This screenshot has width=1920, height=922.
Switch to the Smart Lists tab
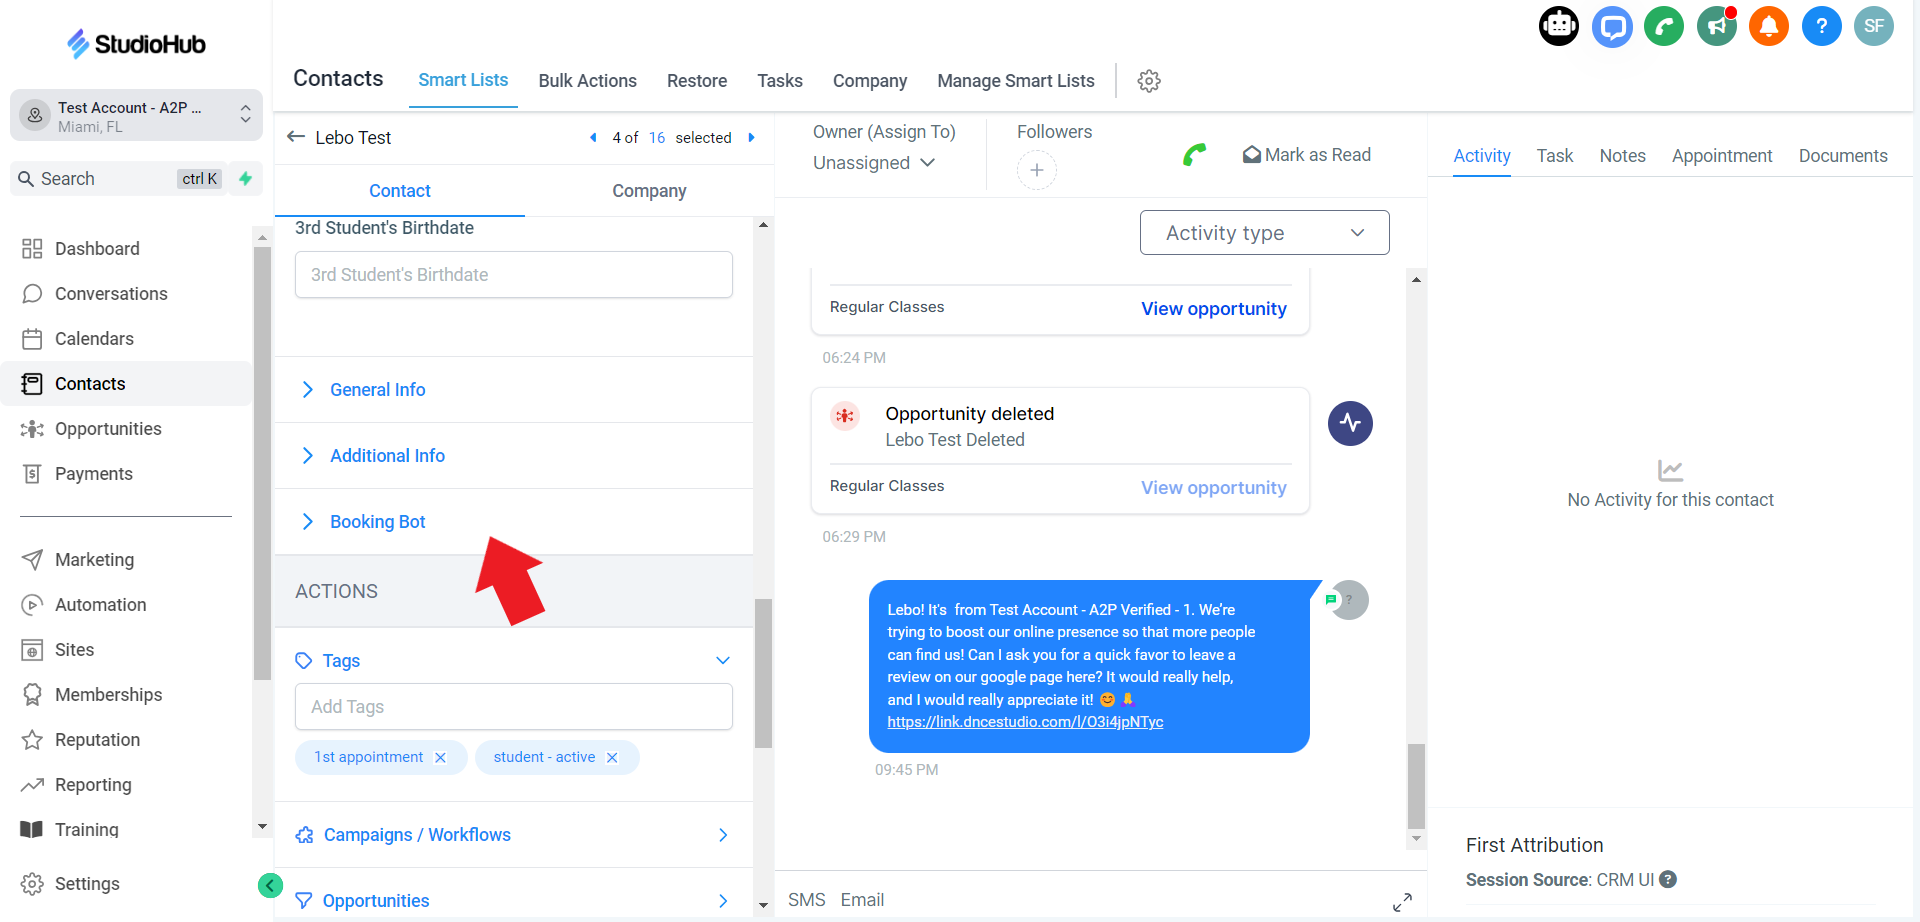463,80
